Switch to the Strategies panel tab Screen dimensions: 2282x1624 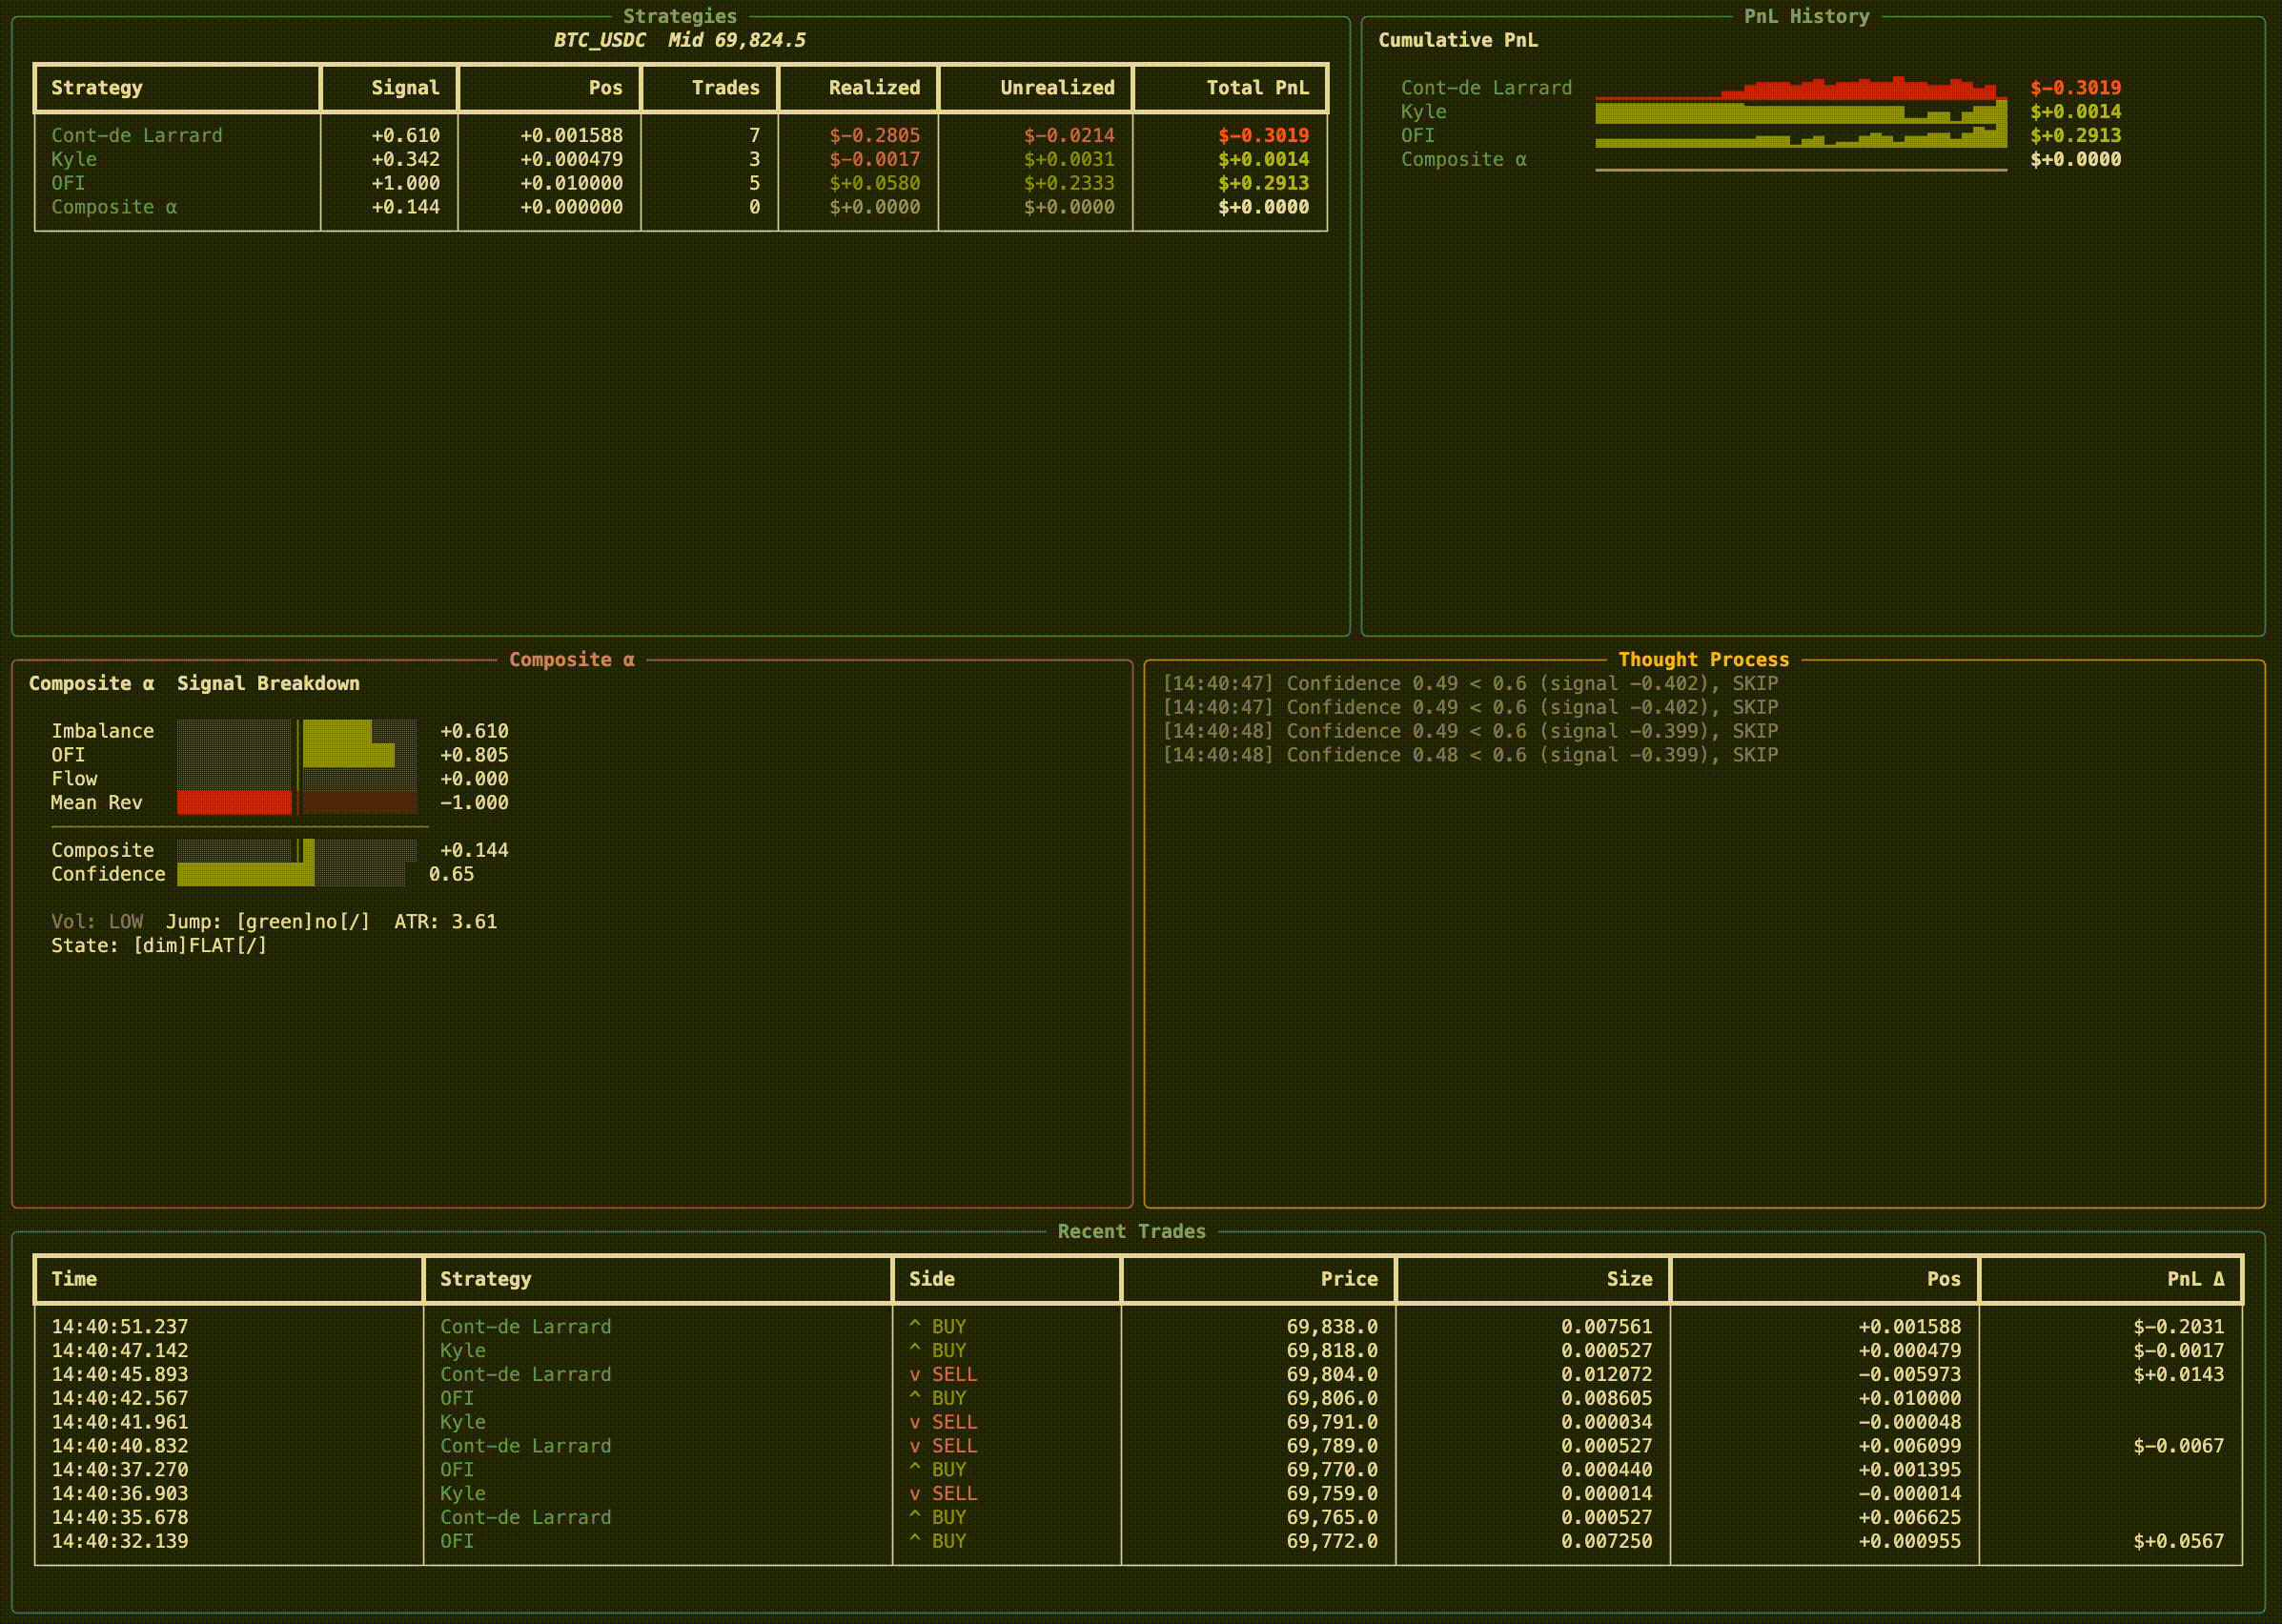(680, 16)
